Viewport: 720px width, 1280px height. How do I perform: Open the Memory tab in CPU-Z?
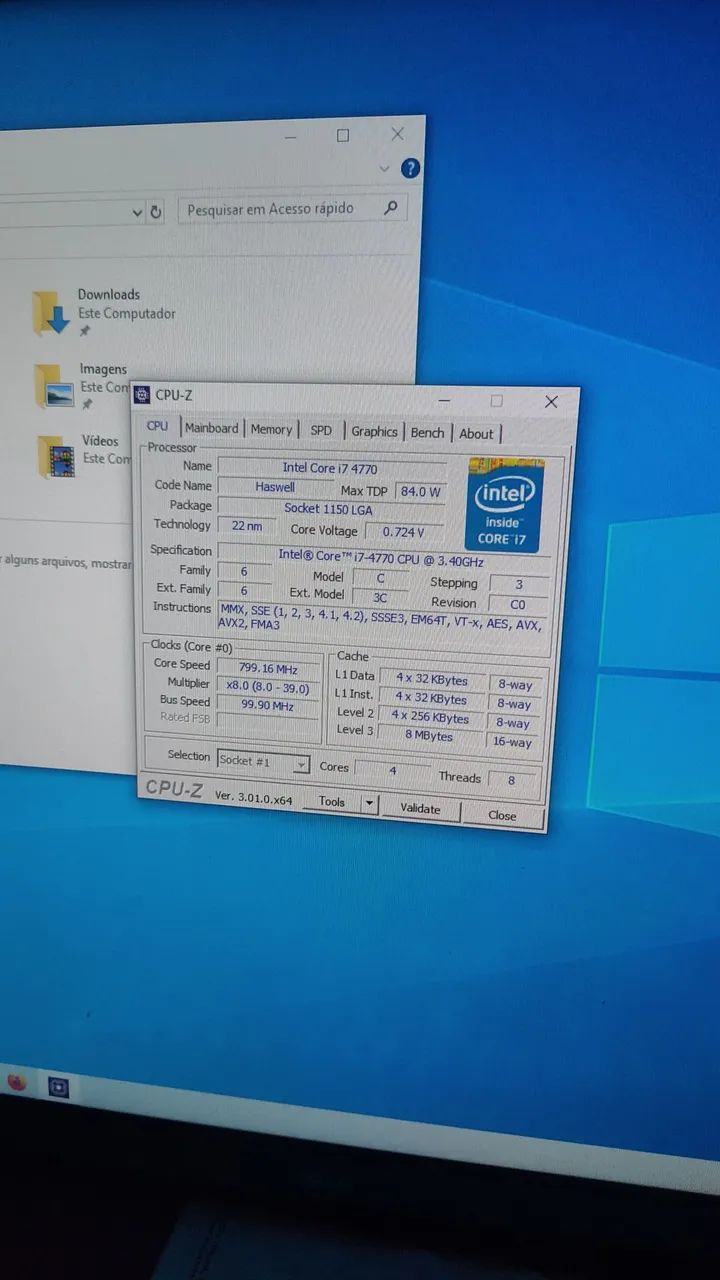pos(271,429)
